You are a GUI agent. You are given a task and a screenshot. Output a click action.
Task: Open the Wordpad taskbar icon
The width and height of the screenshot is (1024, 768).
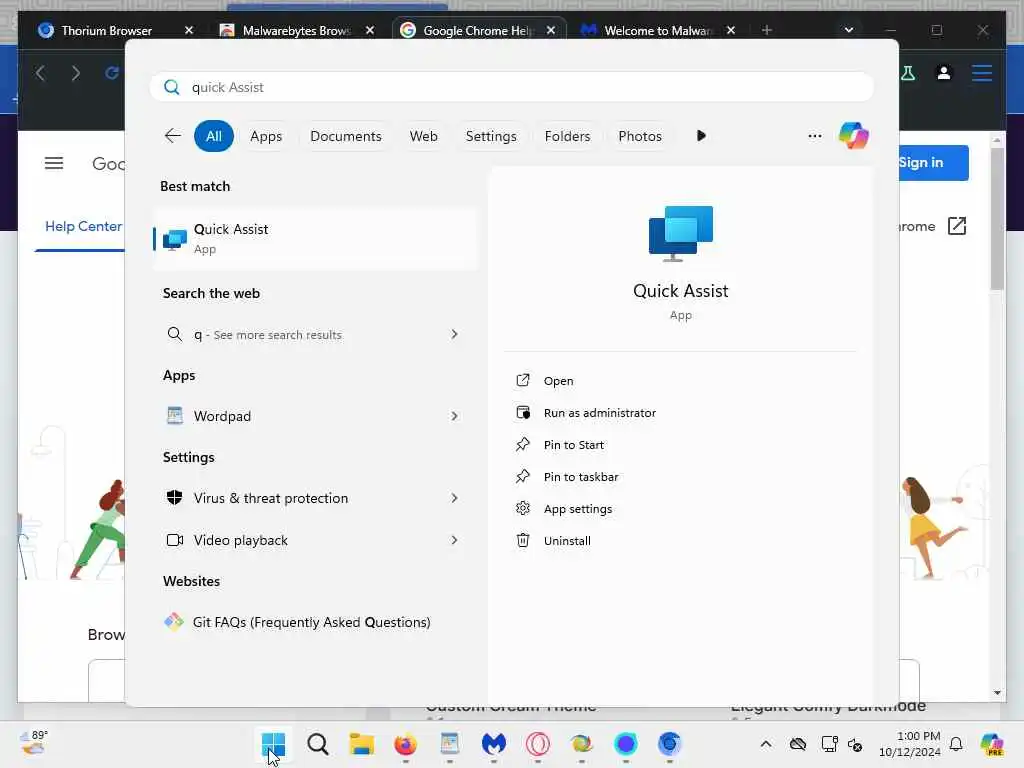[449, 744]
